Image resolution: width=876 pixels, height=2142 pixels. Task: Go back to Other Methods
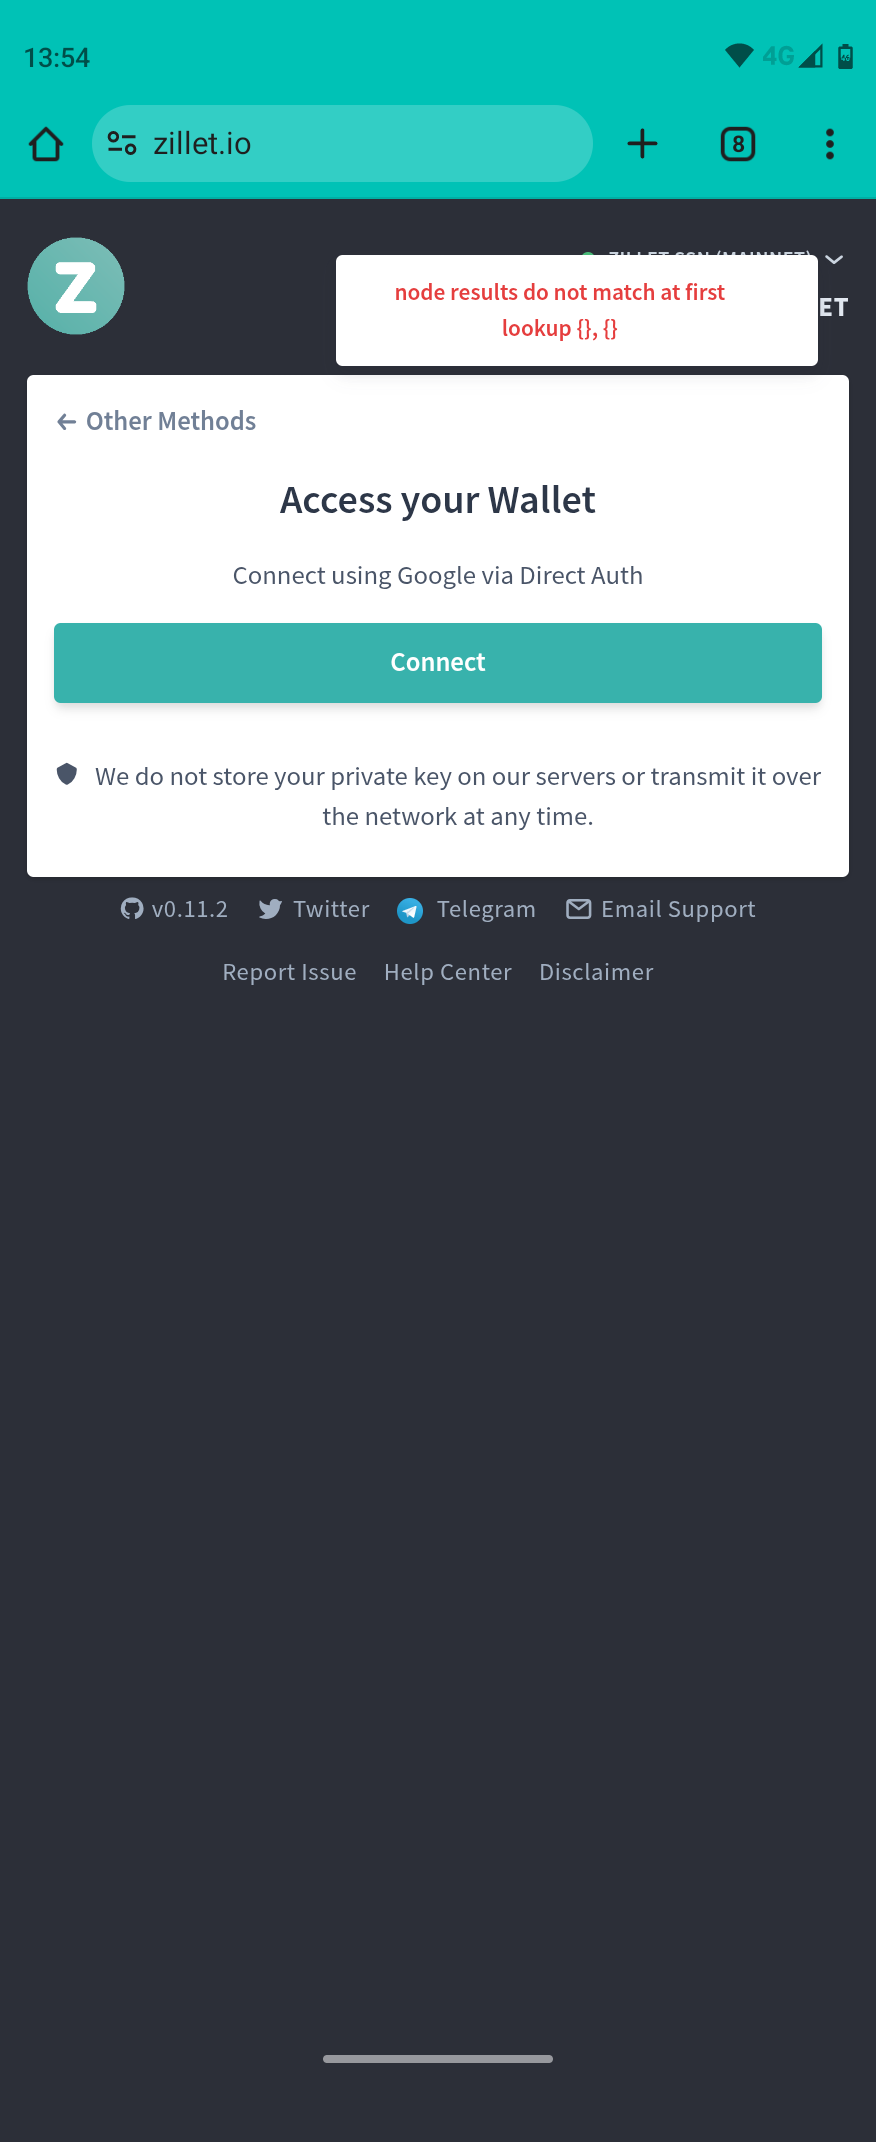[x=157, y=421]
